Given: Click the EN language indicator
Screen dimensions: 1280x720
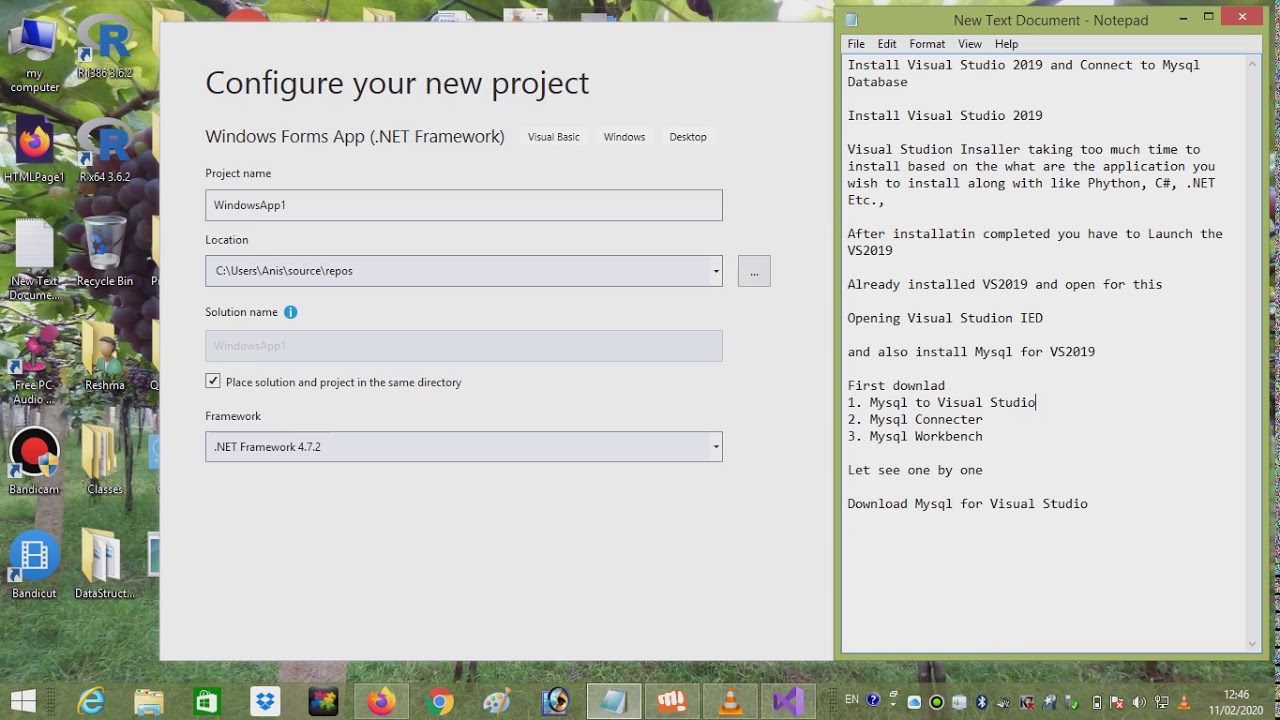Looking at the screenshot, I should coord(852,700).
